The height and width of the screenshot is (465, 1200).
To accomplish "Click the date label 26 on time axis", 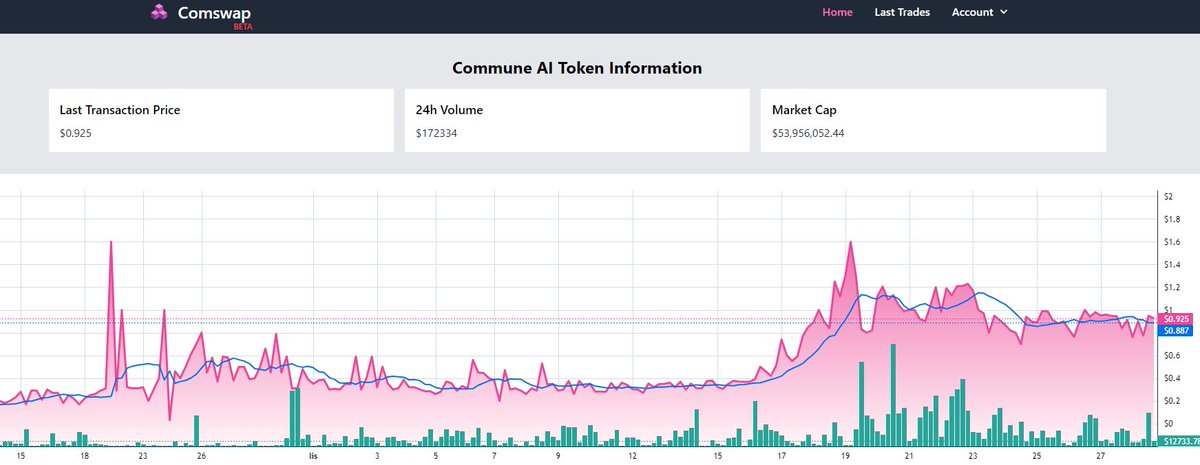I will click(201, 456).
